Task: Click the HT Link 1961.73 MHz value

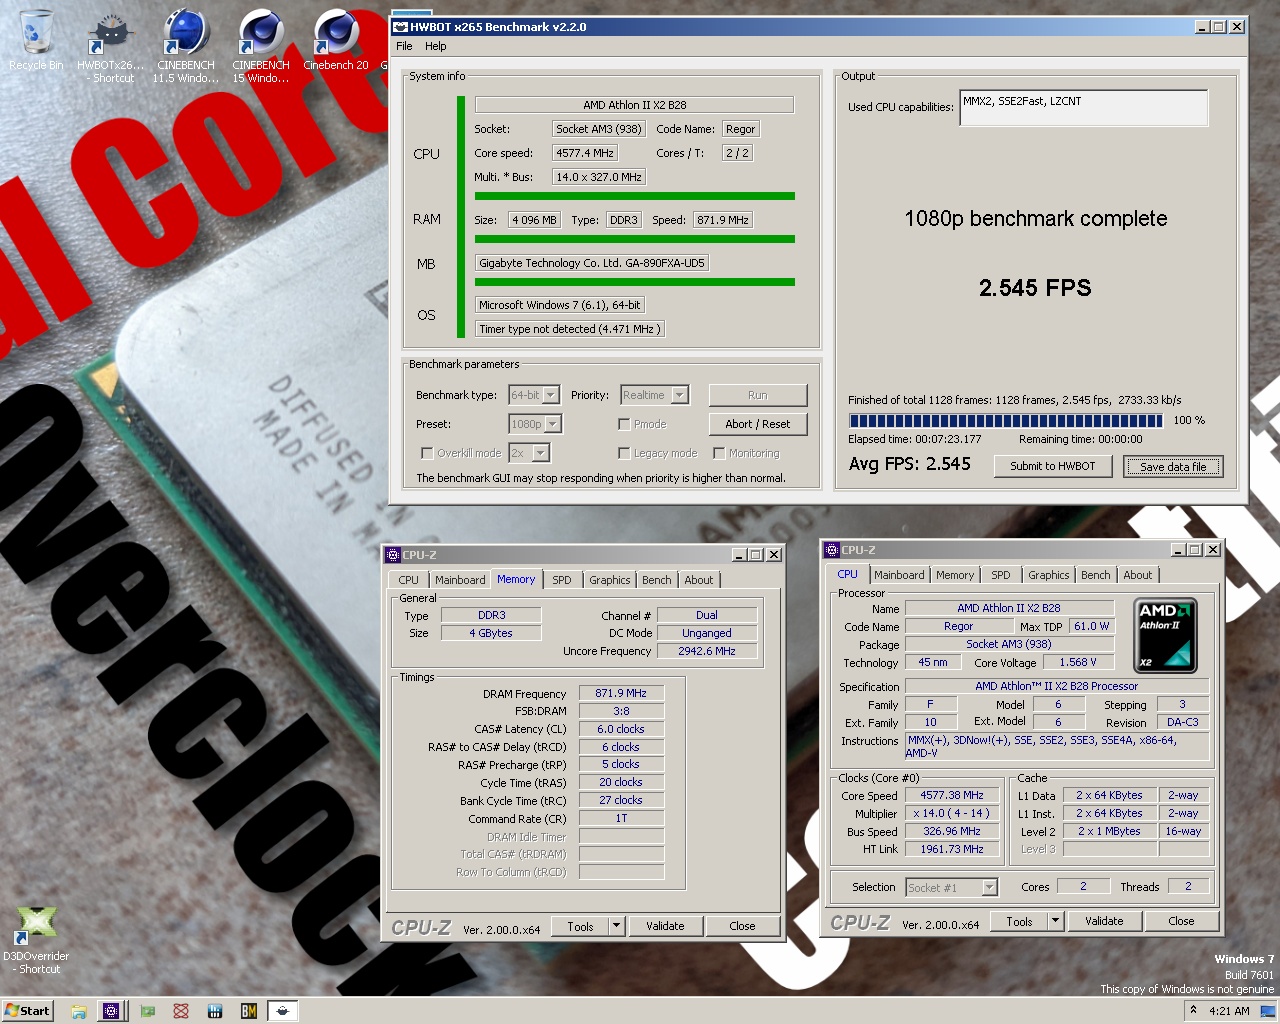Action: [x=952, y=850]
